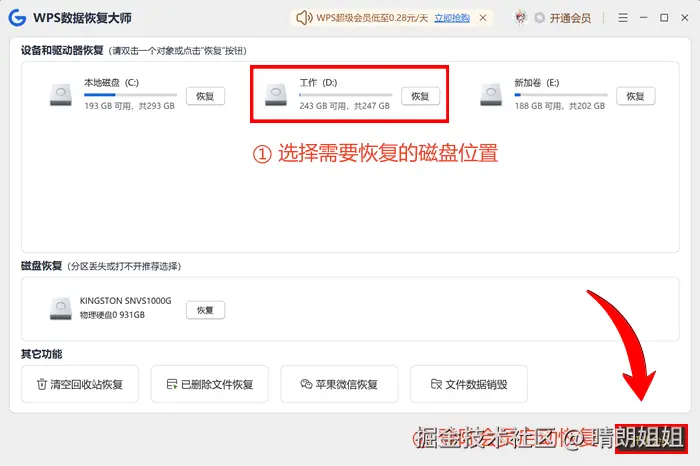The height and width of the screenshot is (466, 700).
Task: Click the speaker announcement icon in banner
Action: coord(304,18)
